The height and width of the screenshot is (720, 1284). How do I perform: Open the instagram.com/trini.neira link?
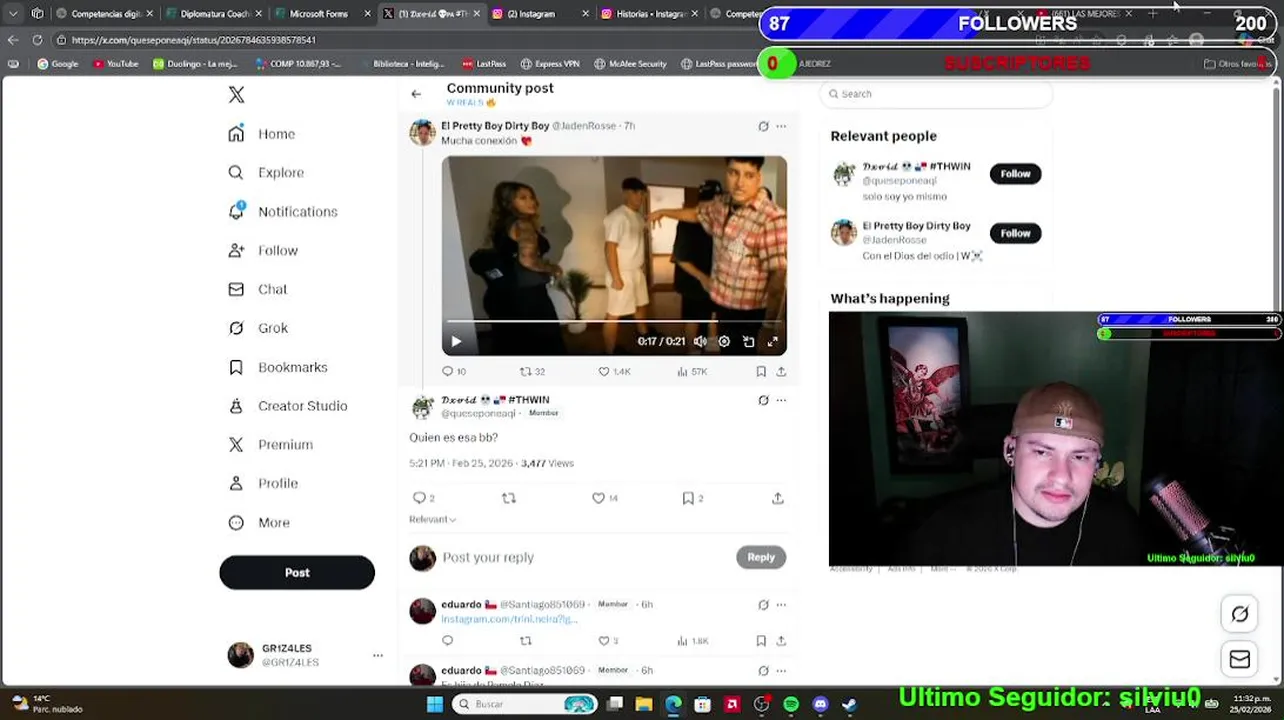pos(509,619)
